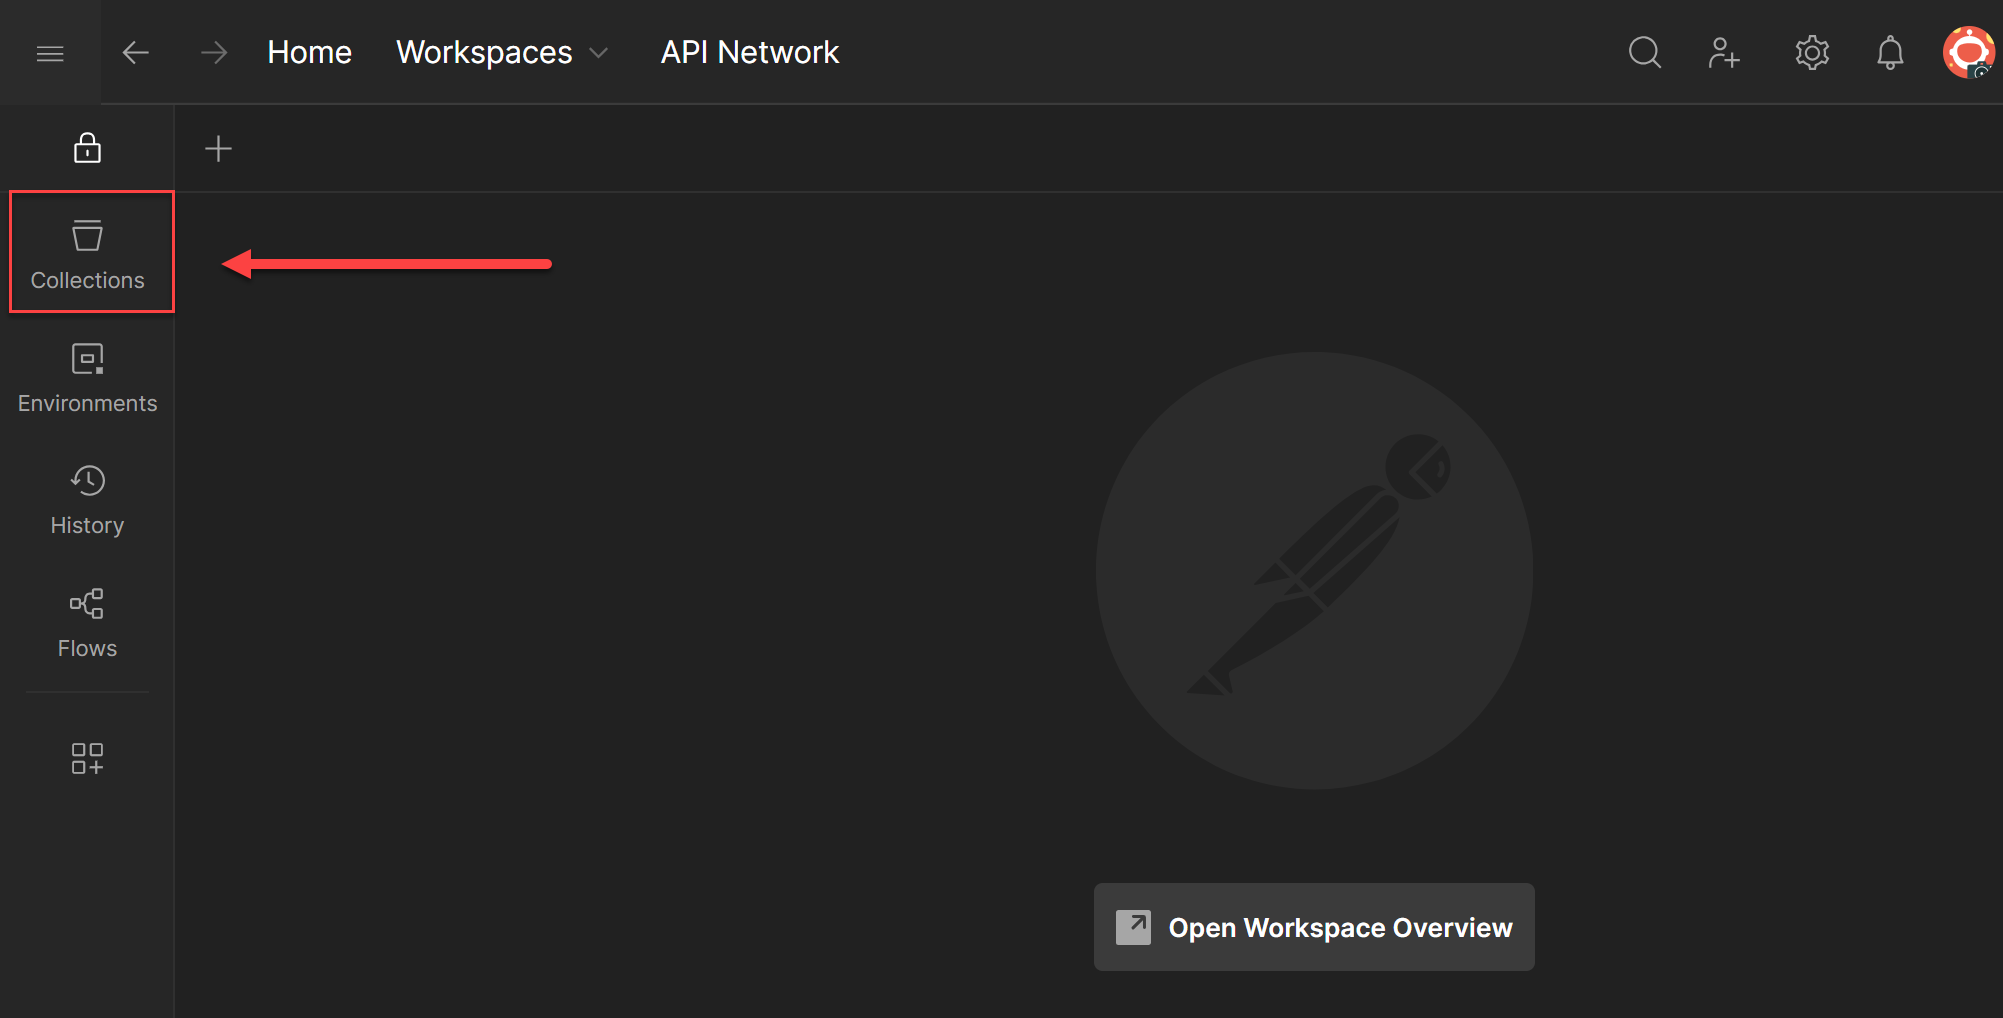Image resolution: width=2003 pixels, height=1018 pixels.
Task: Open the hamburger menu icon
Action: 50,53
